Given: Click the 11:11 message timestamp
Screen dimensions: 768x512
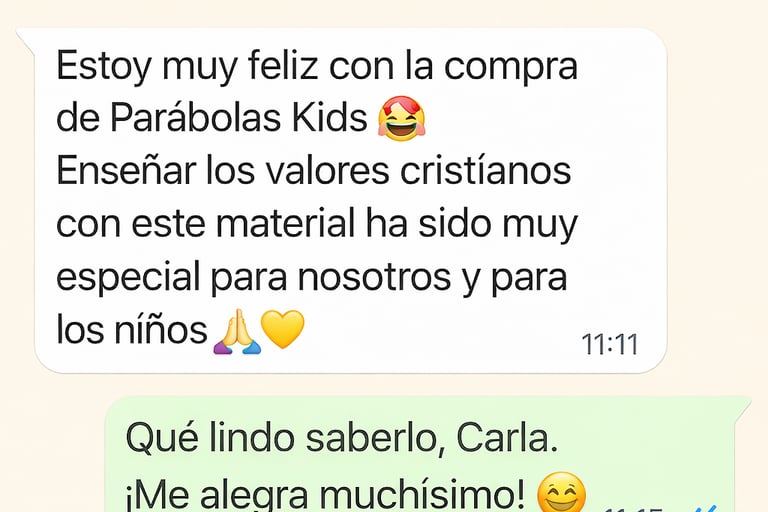Looking at the screenshot, I should (x=610, y=344).
